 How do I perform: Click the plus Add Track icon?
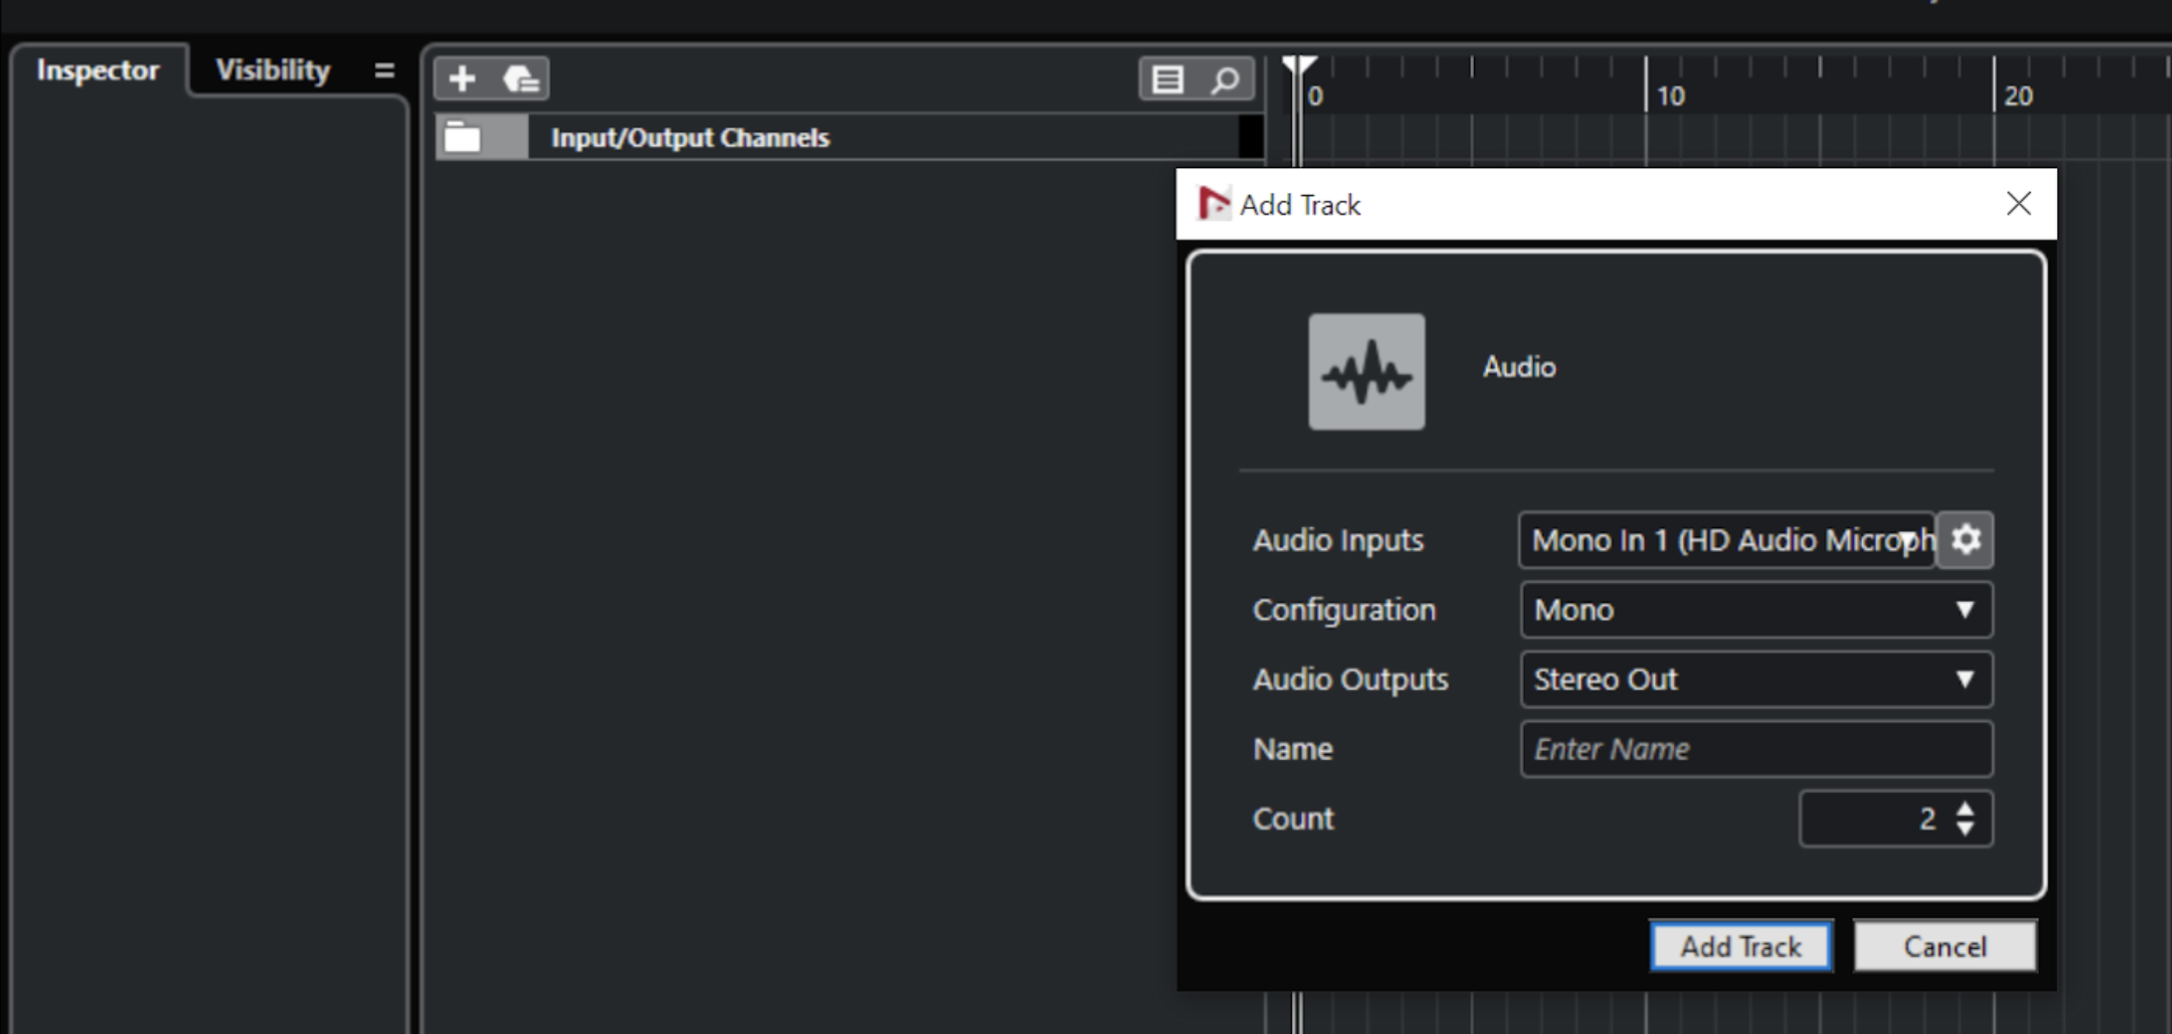[462, 79]
